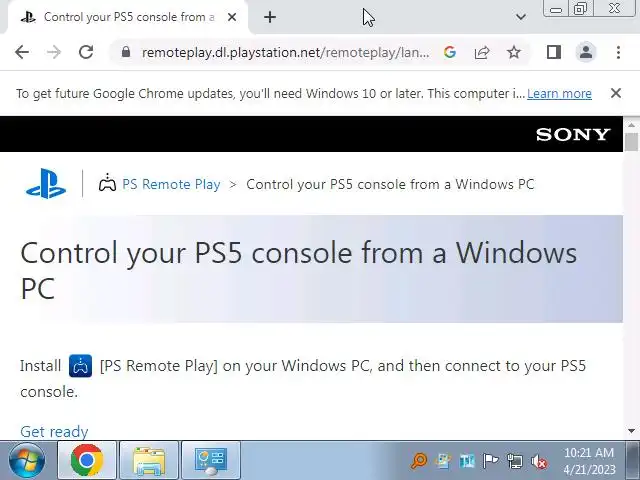Click the share page icon

click(x=482, y=52)
